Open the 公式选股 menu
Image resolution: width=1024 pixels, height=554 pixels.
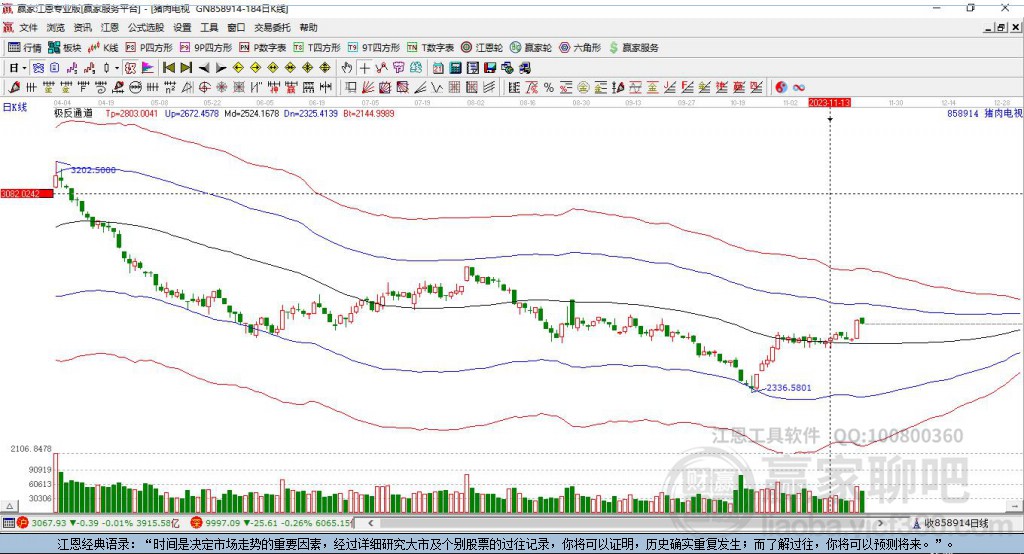click(146, 27)
